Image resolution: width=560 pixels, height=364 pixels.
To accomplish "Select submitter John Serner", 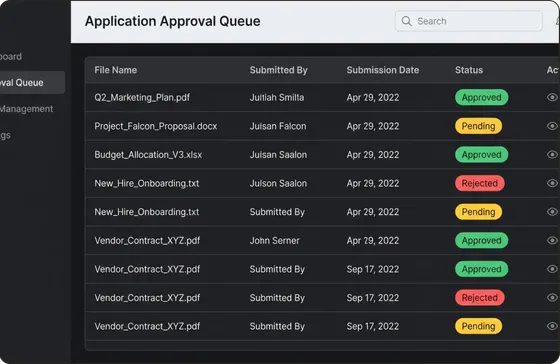I will click(x=274, y=240).
